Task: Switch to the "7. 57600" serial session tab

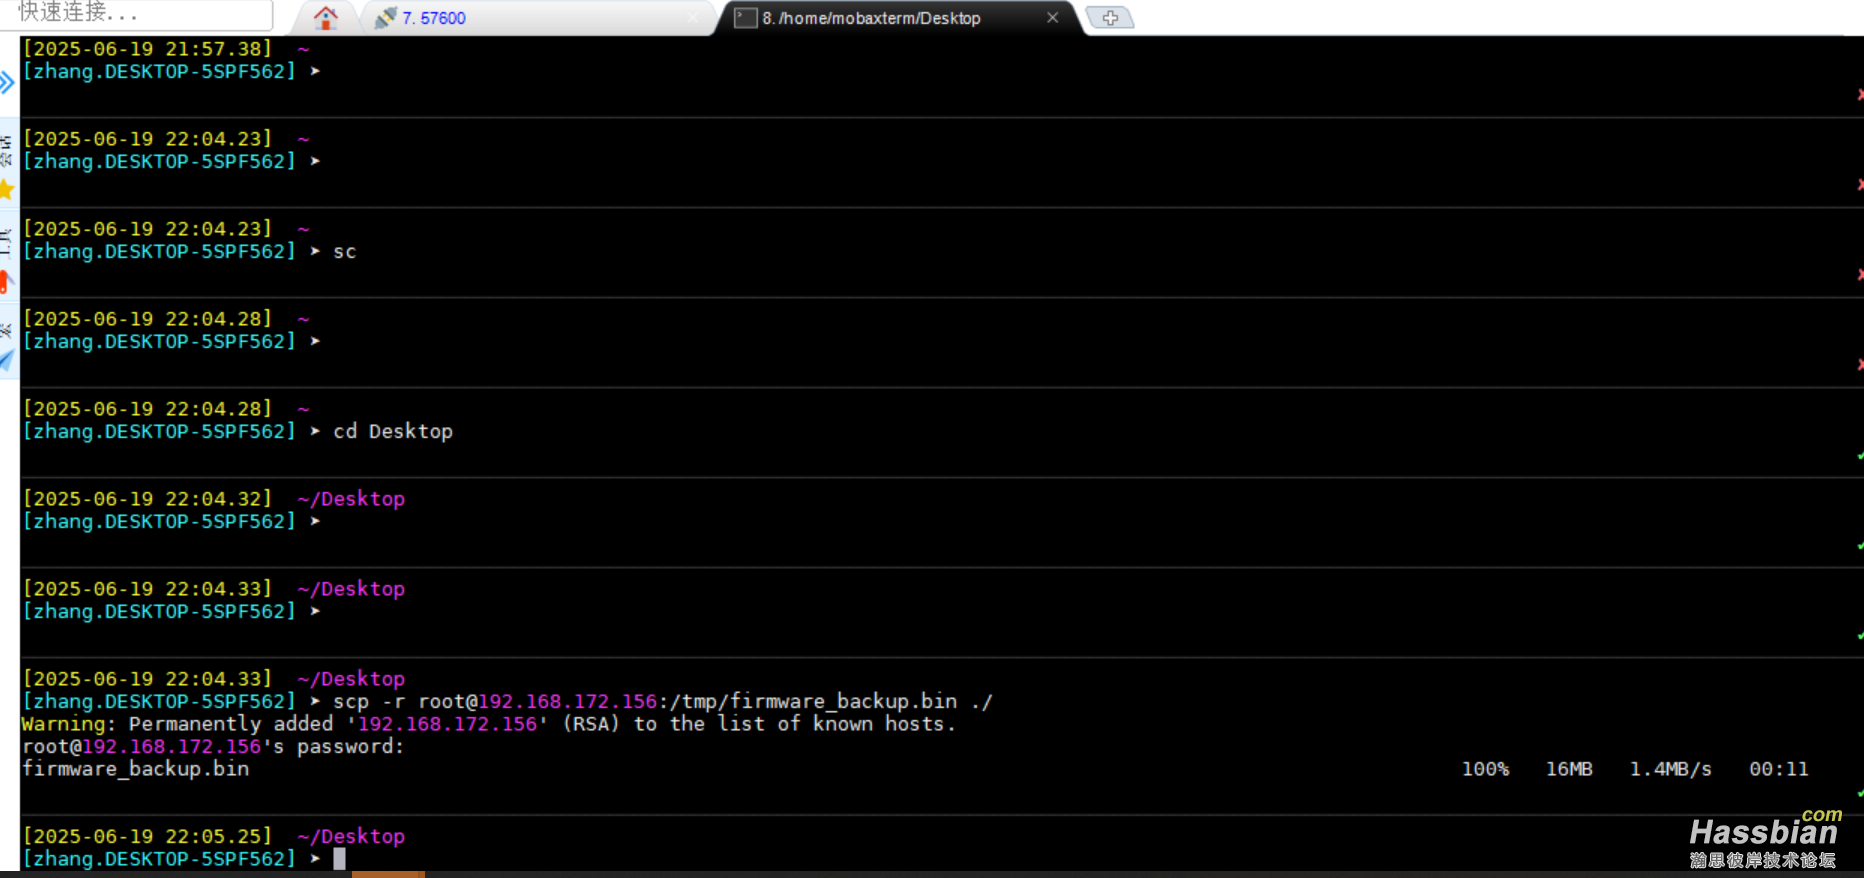Action: coord(434,18)
